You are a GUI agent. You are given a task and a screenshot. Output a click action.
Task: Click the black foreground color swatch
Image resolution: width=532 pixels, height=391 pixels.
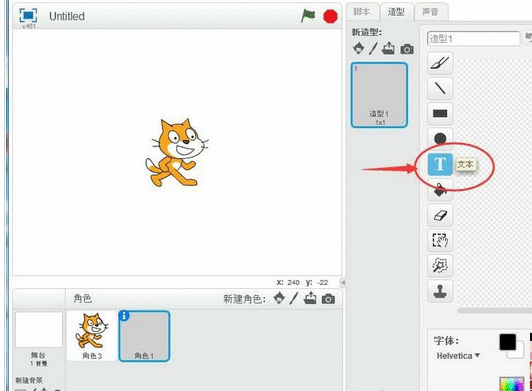point(508,342)
